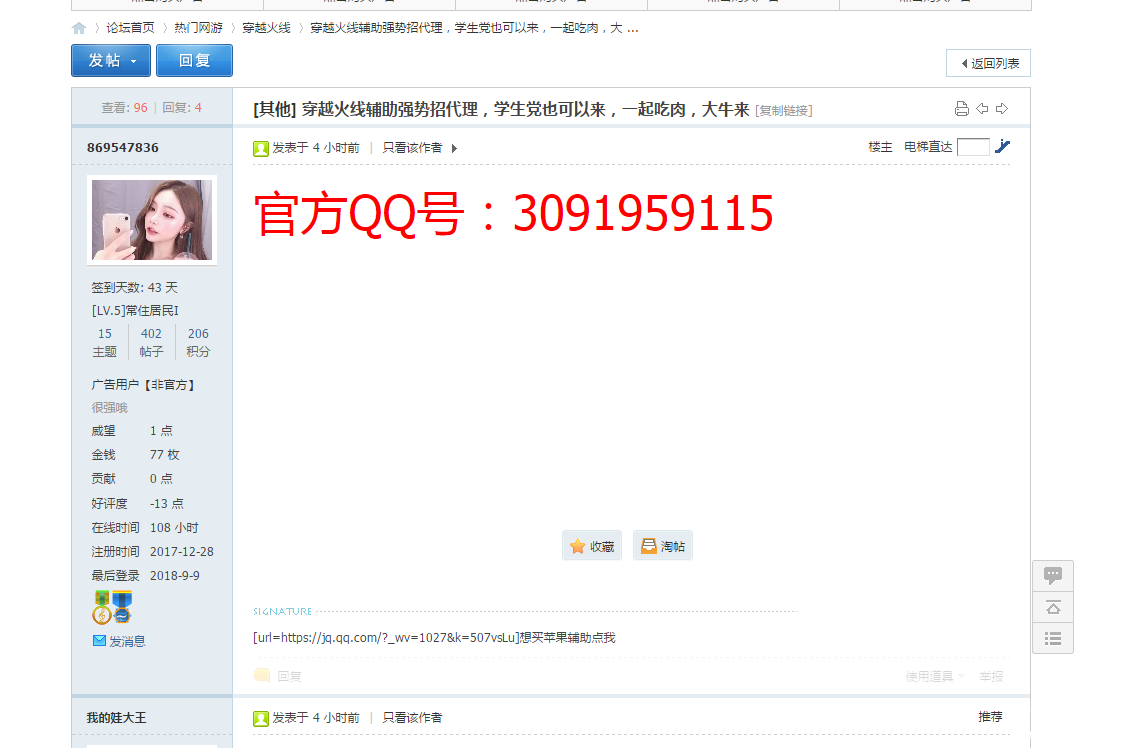Image resolution: width=1130 pixels, height=748 pixels.
Task: Click green user icon on second post
Action: (x=261, y=718)
